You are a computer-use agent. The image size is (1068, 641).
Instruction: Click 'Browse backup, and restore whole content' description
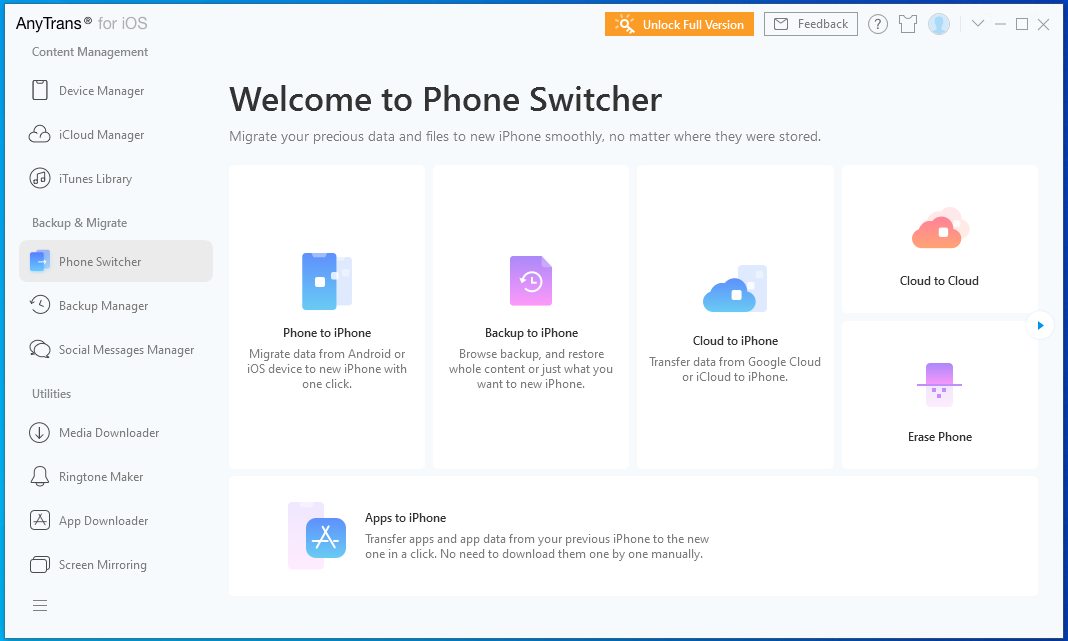(531, 369)
